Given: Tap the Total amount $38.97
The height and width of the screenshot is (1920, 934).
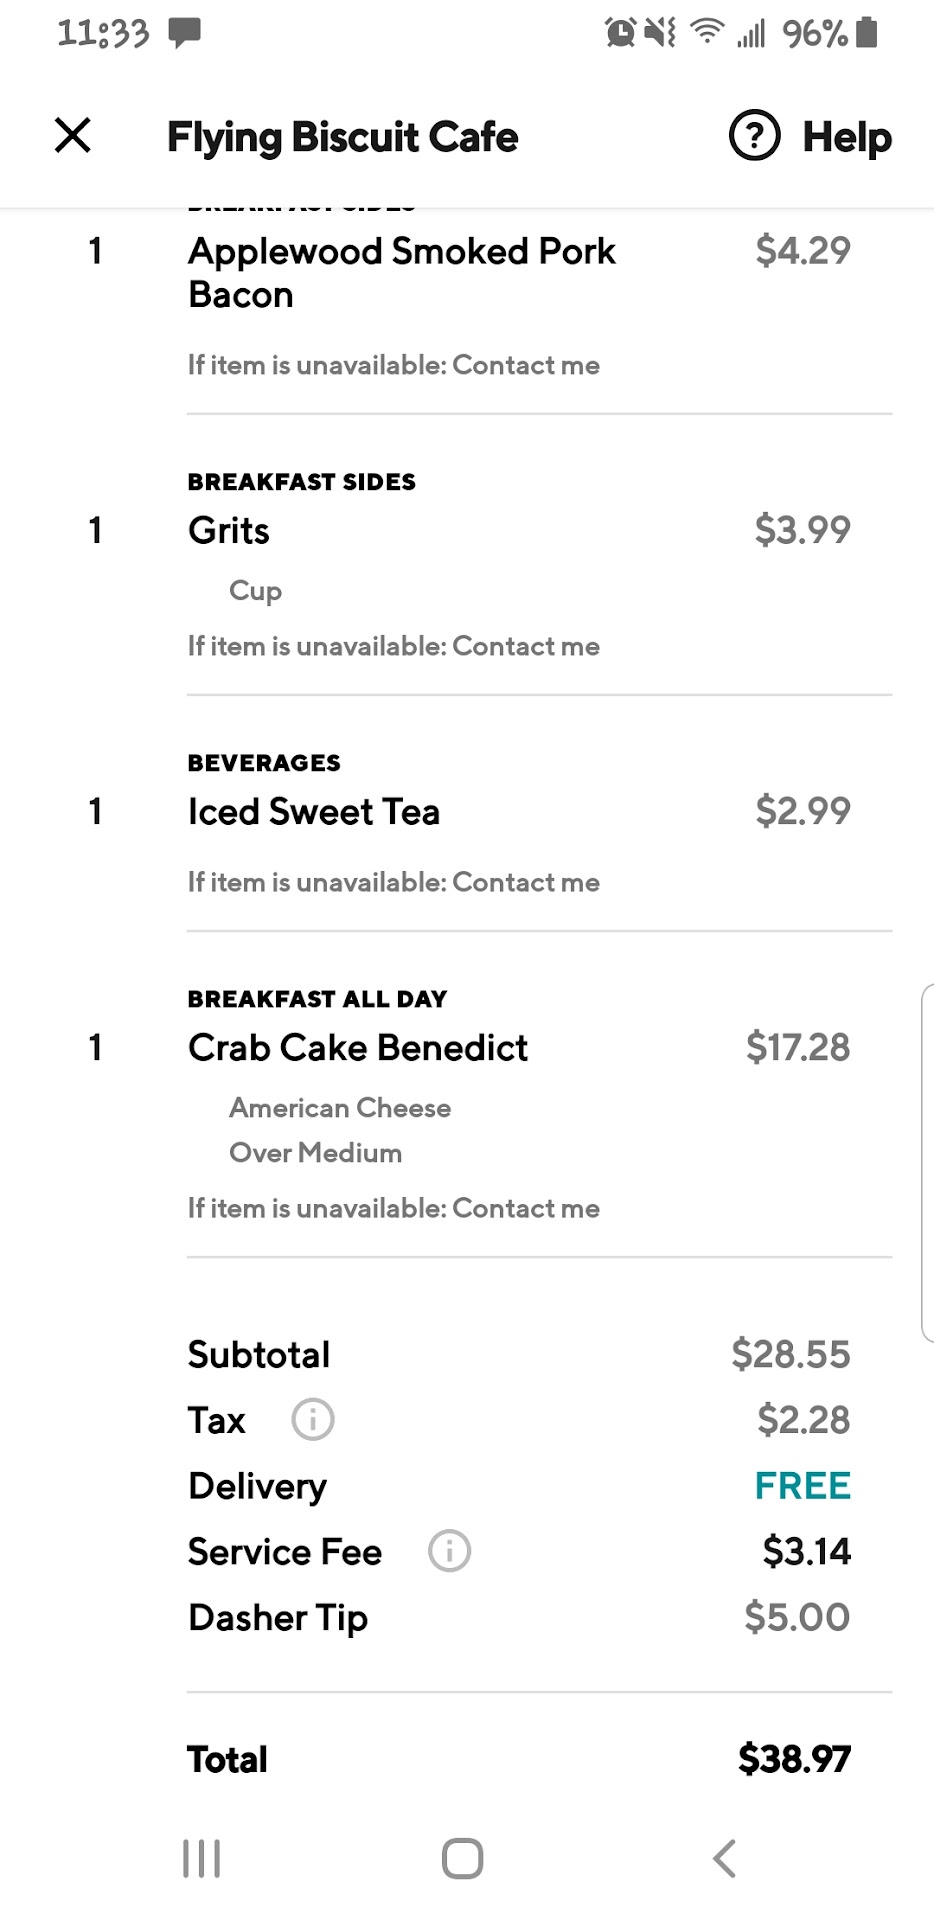Looking at the screenshot, I should [x=794, y=1759].
